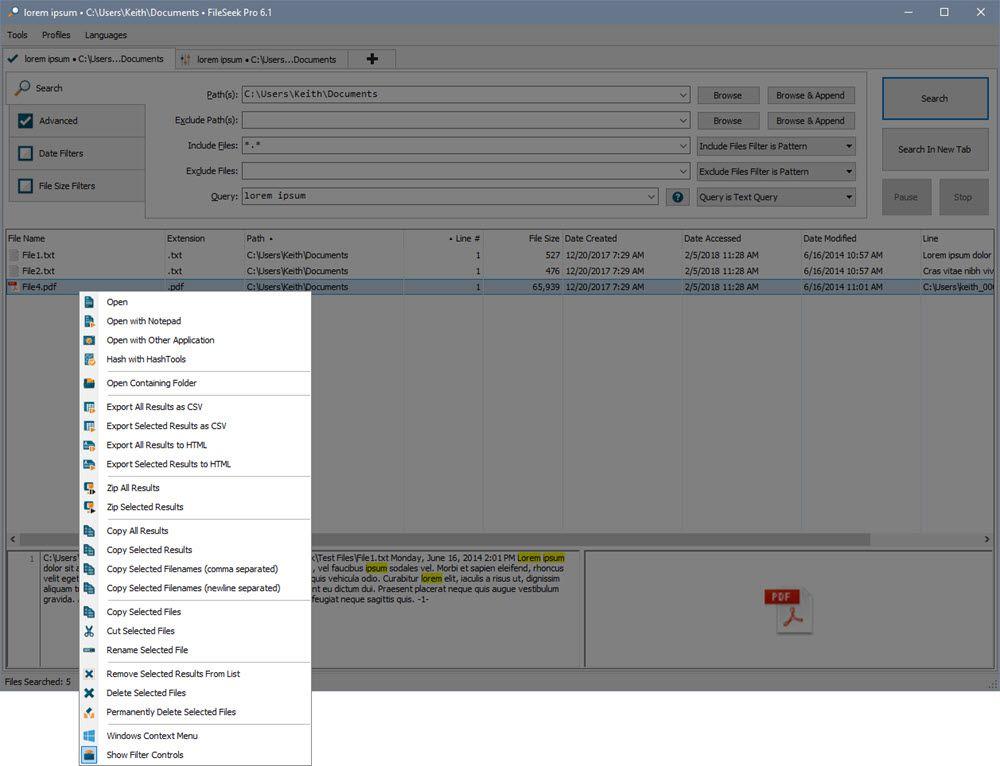
Task: Click the Show Filter Controls icon
Action: pos(89,755)
